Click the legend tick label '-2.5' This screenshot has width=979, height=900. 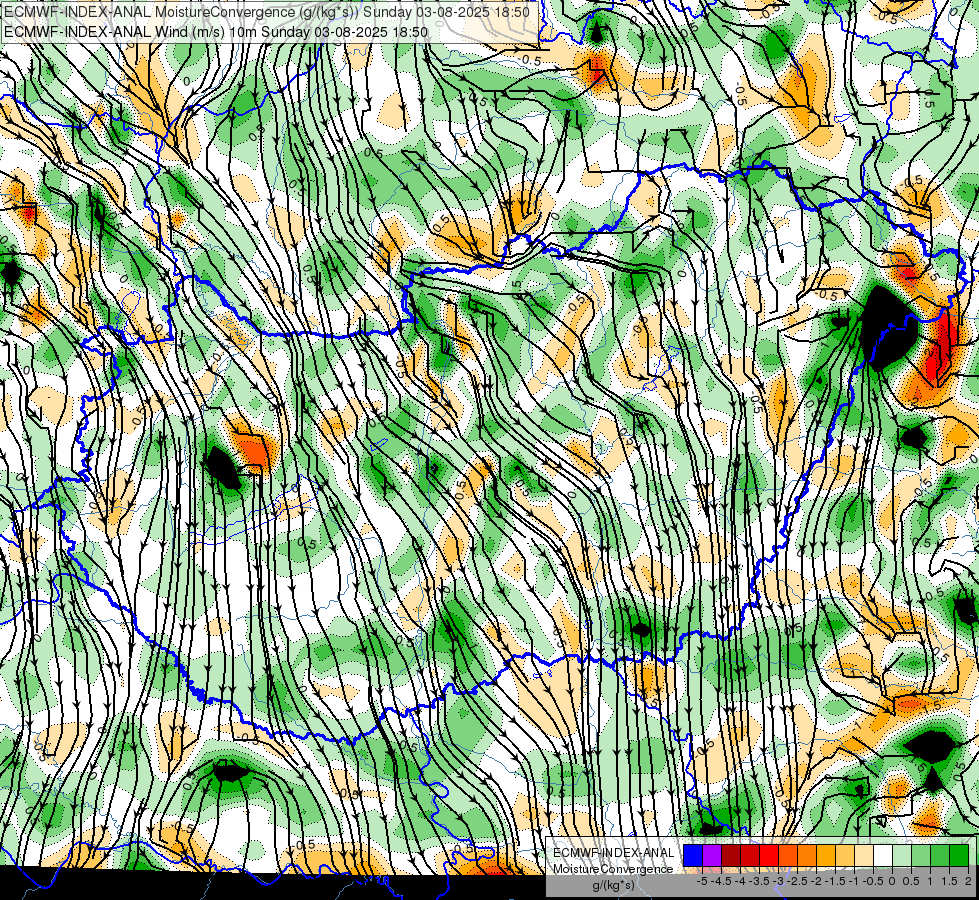coord(797,881)
